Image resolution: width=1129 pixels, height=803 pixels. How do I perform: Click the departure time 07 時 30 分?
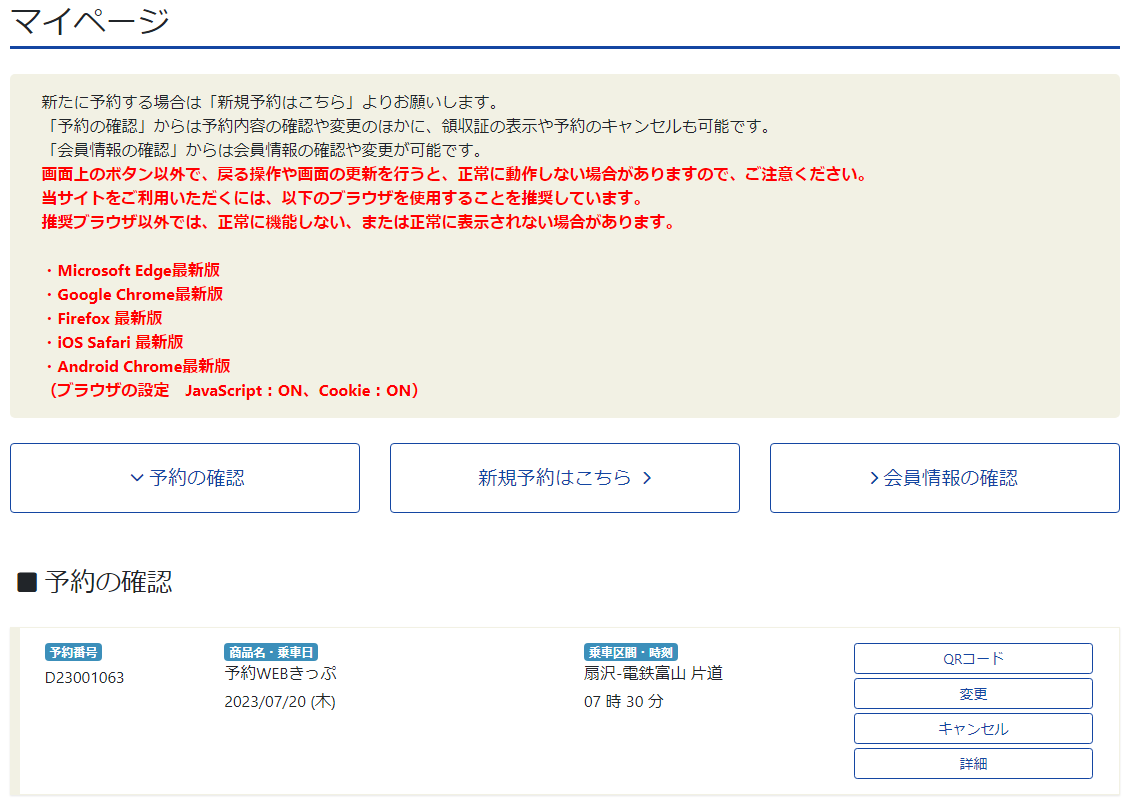tap(623, 702)
